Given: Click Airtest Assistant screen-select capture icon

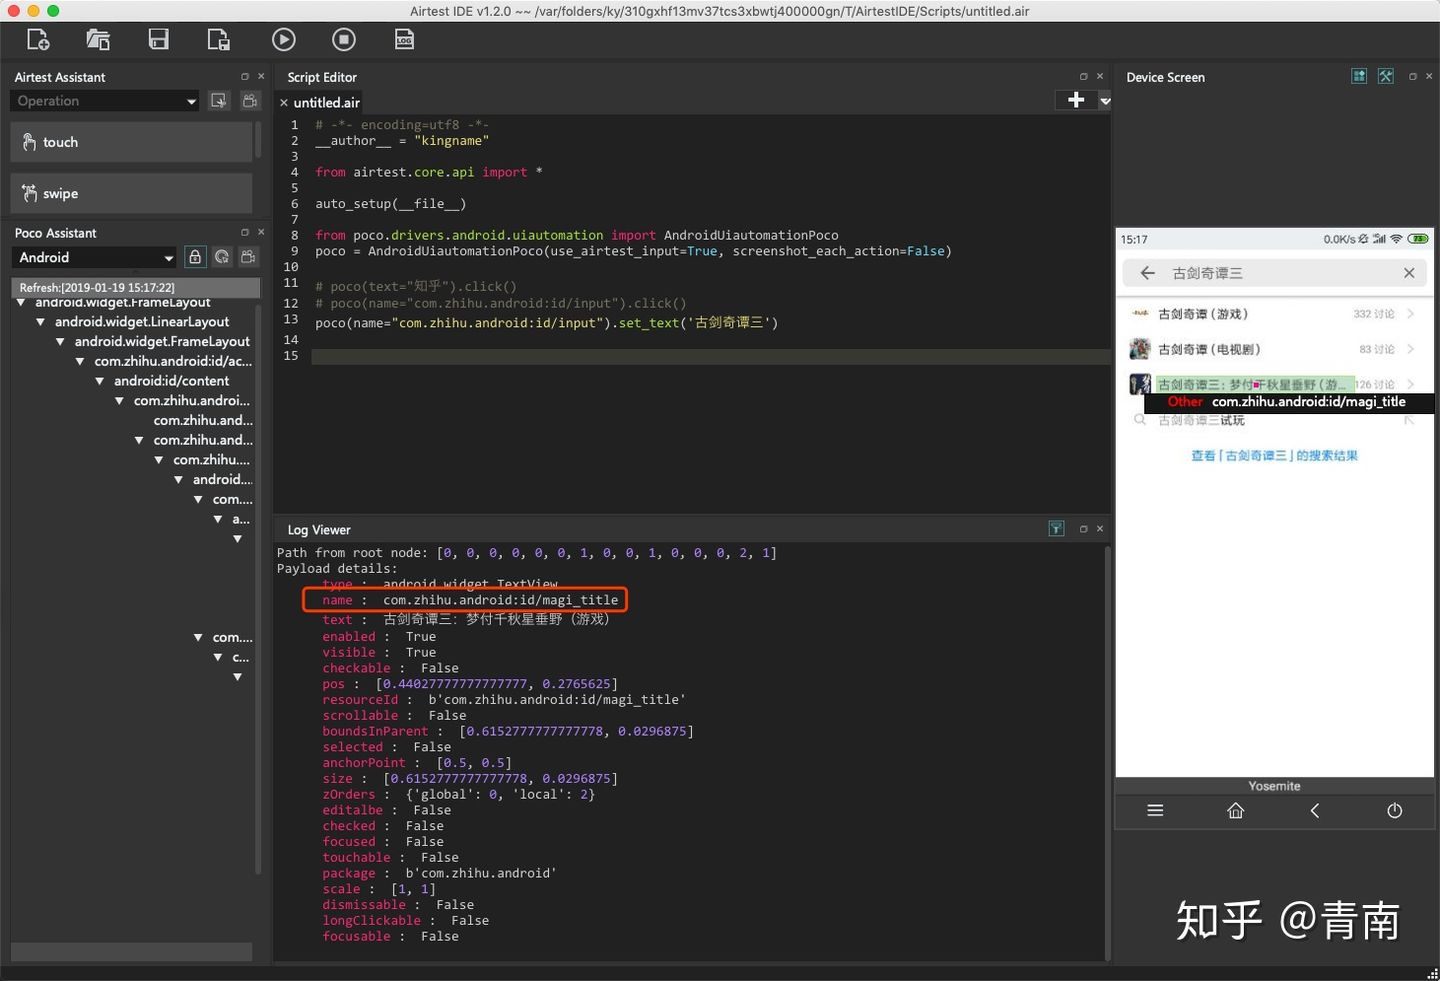Looking at the screenshot, I should [x=219, y=101].
